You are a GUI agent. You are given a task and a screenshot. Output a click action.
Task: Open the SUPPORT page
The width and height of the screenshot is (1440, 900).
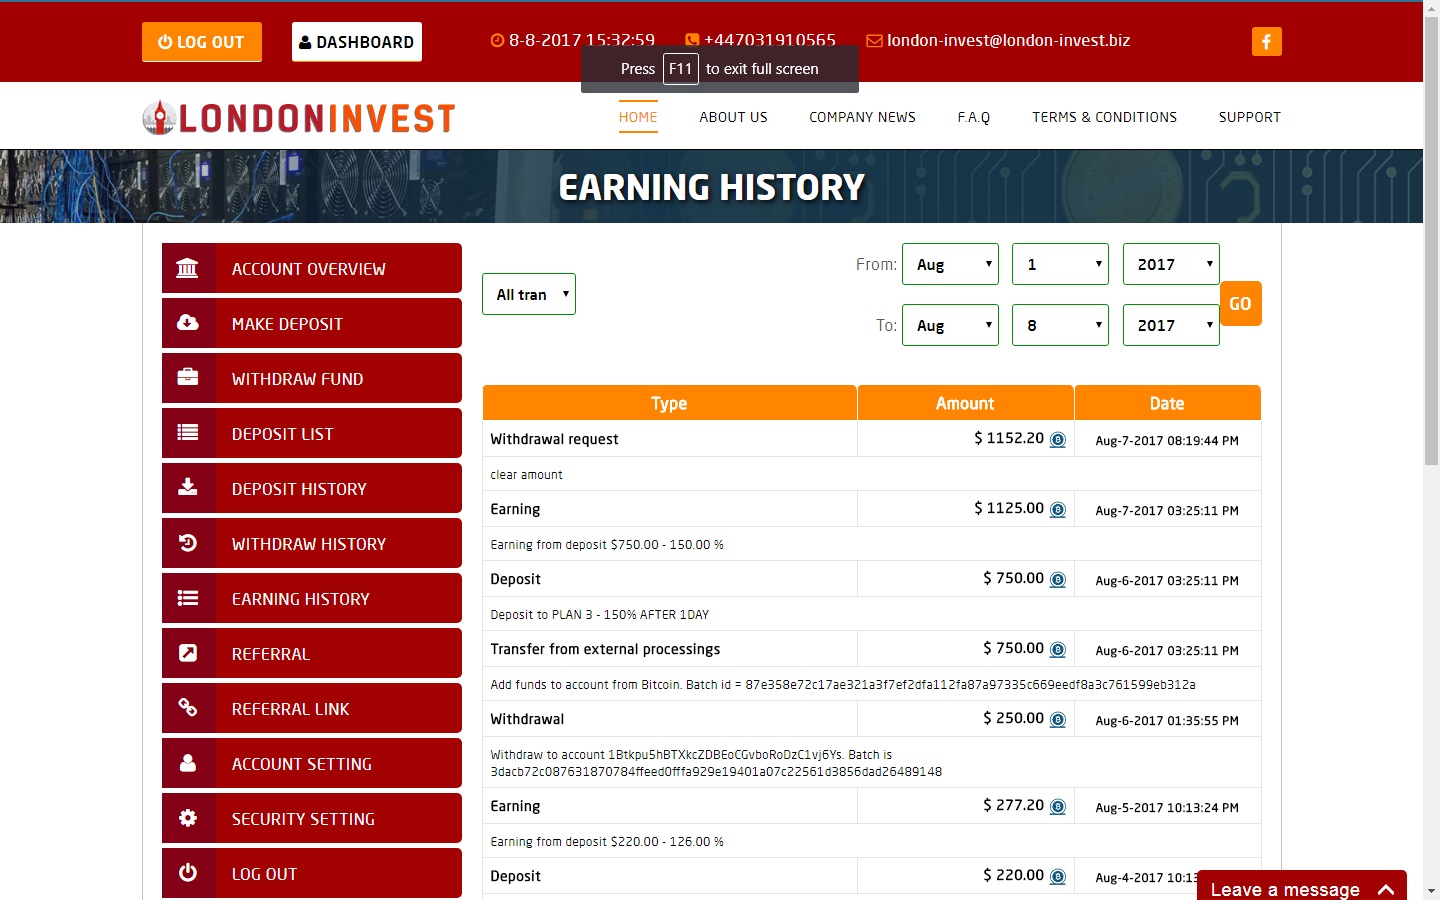[x=1249, y=117]
